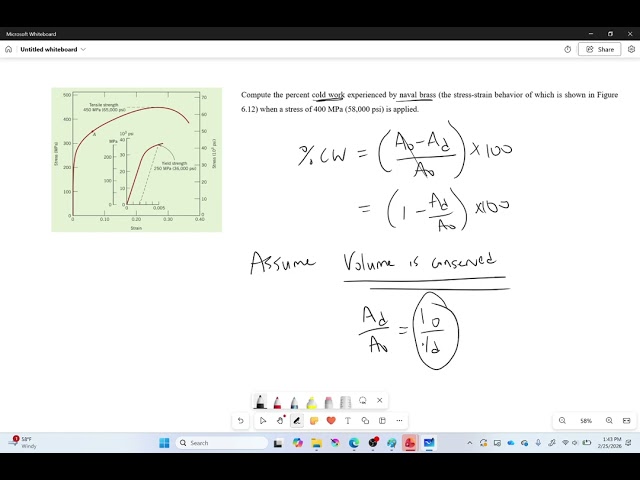
Task: Open Task View from taskbar
Action: [278, 443]
